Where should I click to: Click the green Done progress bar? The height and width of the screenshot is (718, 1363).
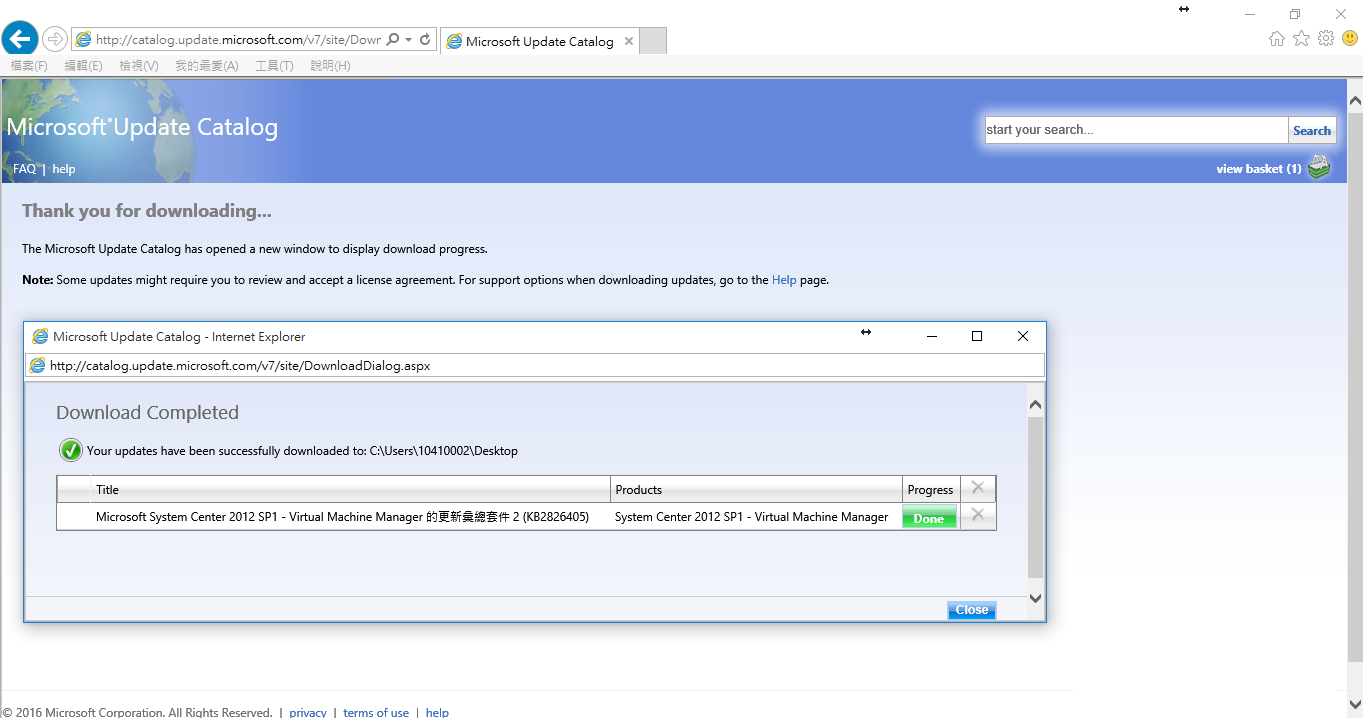(929, 518)
